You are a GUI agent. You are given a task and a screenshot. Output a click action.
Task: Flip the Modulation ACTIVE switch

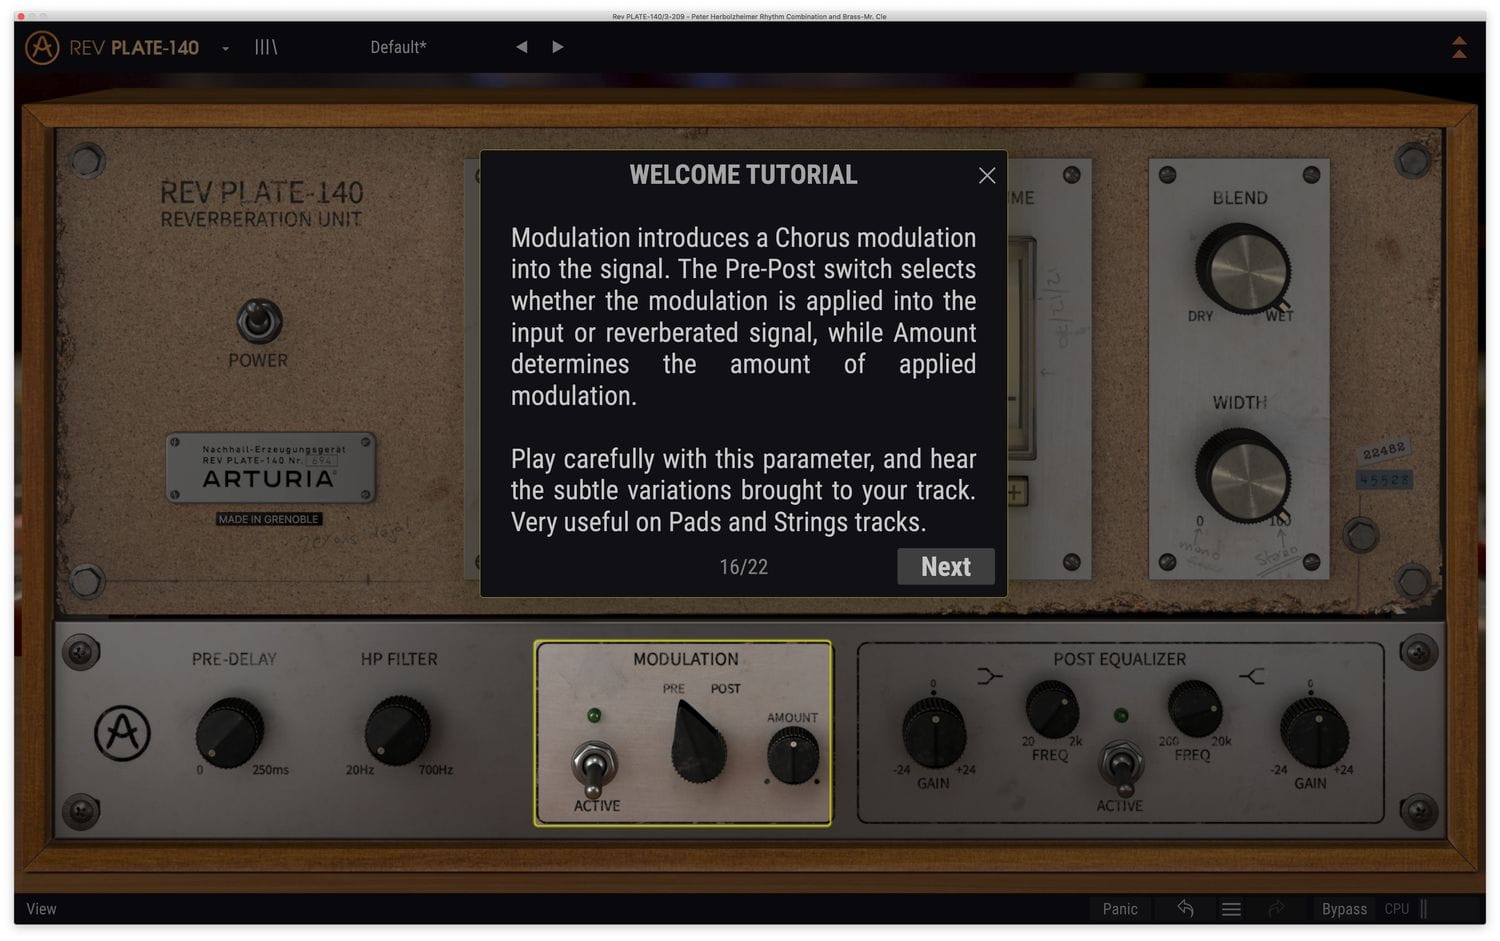click(595, 768)
